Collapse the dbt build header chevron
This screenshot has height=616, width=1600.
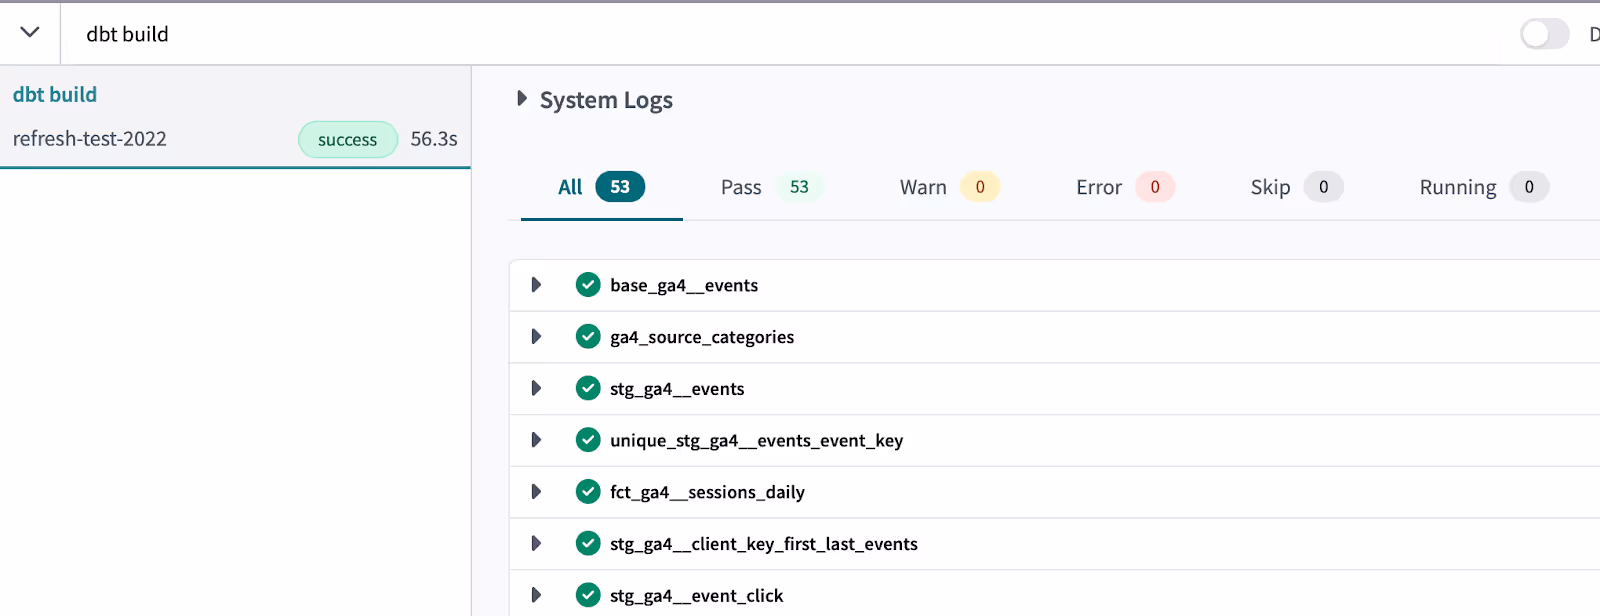coord(30,32)
